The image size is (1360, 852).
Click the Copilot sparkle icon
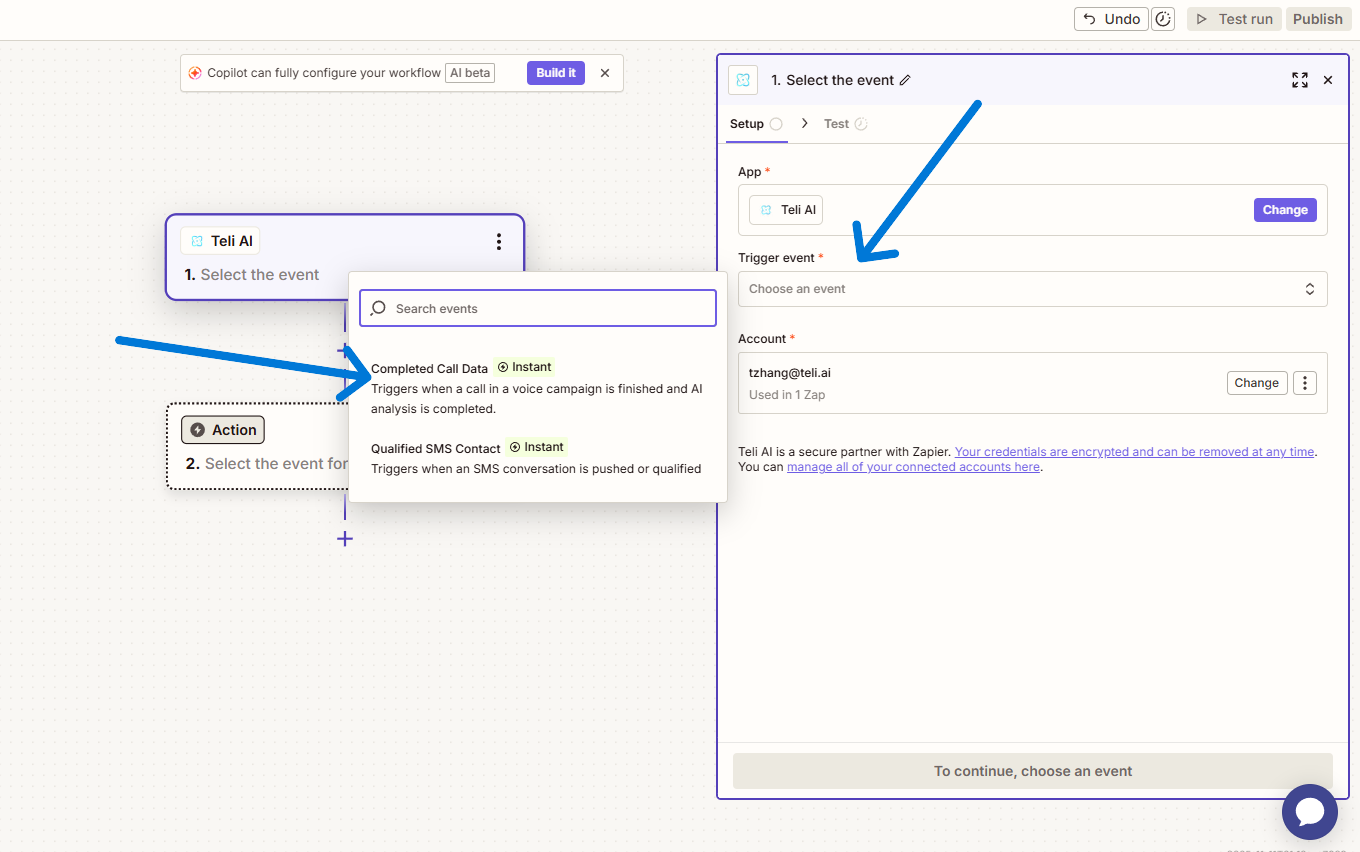pyautogui.click(x=195, y=73)
